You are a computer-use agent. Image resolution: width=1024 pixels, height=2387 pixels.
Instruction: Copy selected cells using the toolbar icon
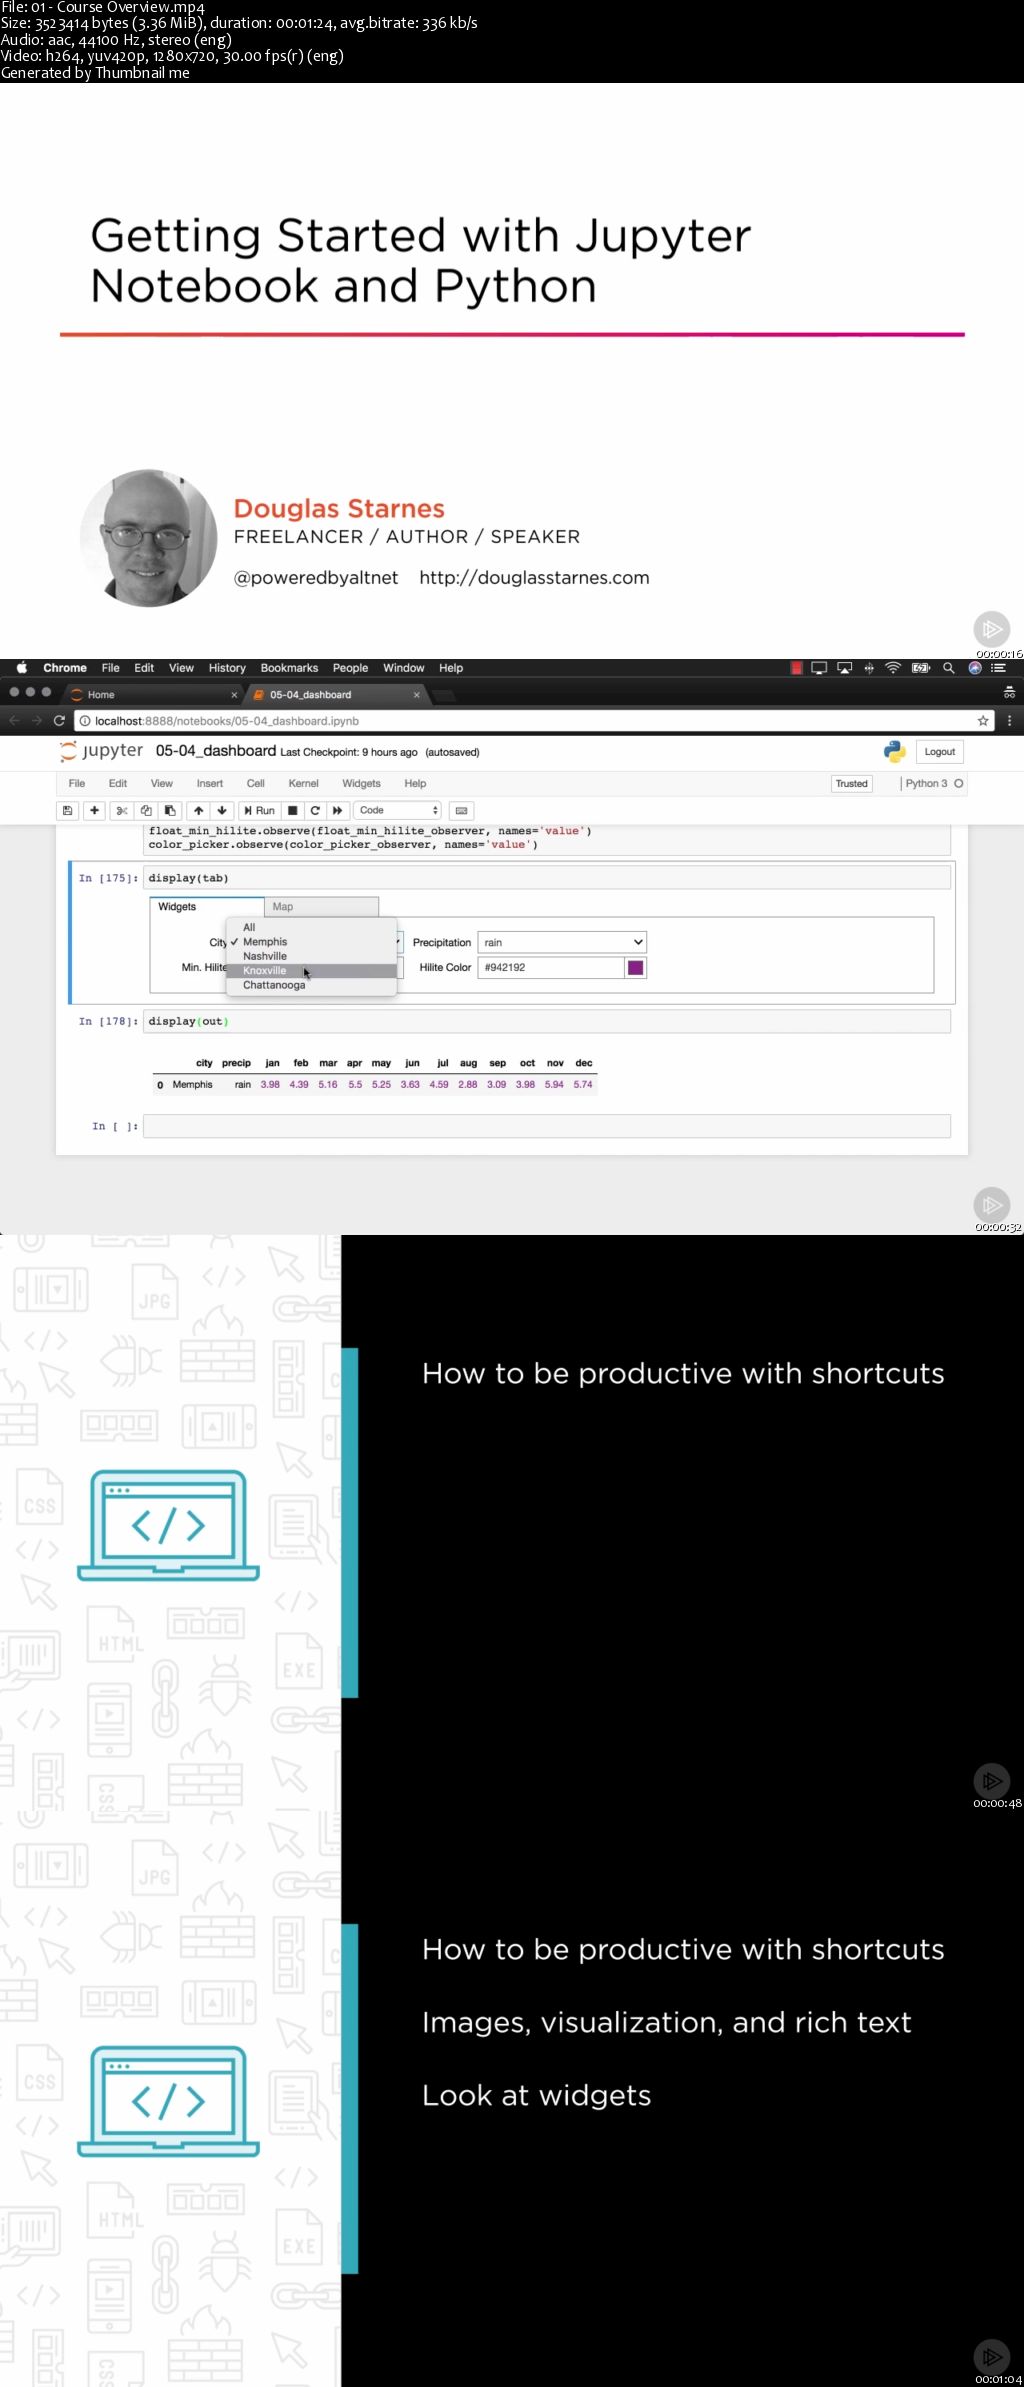click(146, 810)
